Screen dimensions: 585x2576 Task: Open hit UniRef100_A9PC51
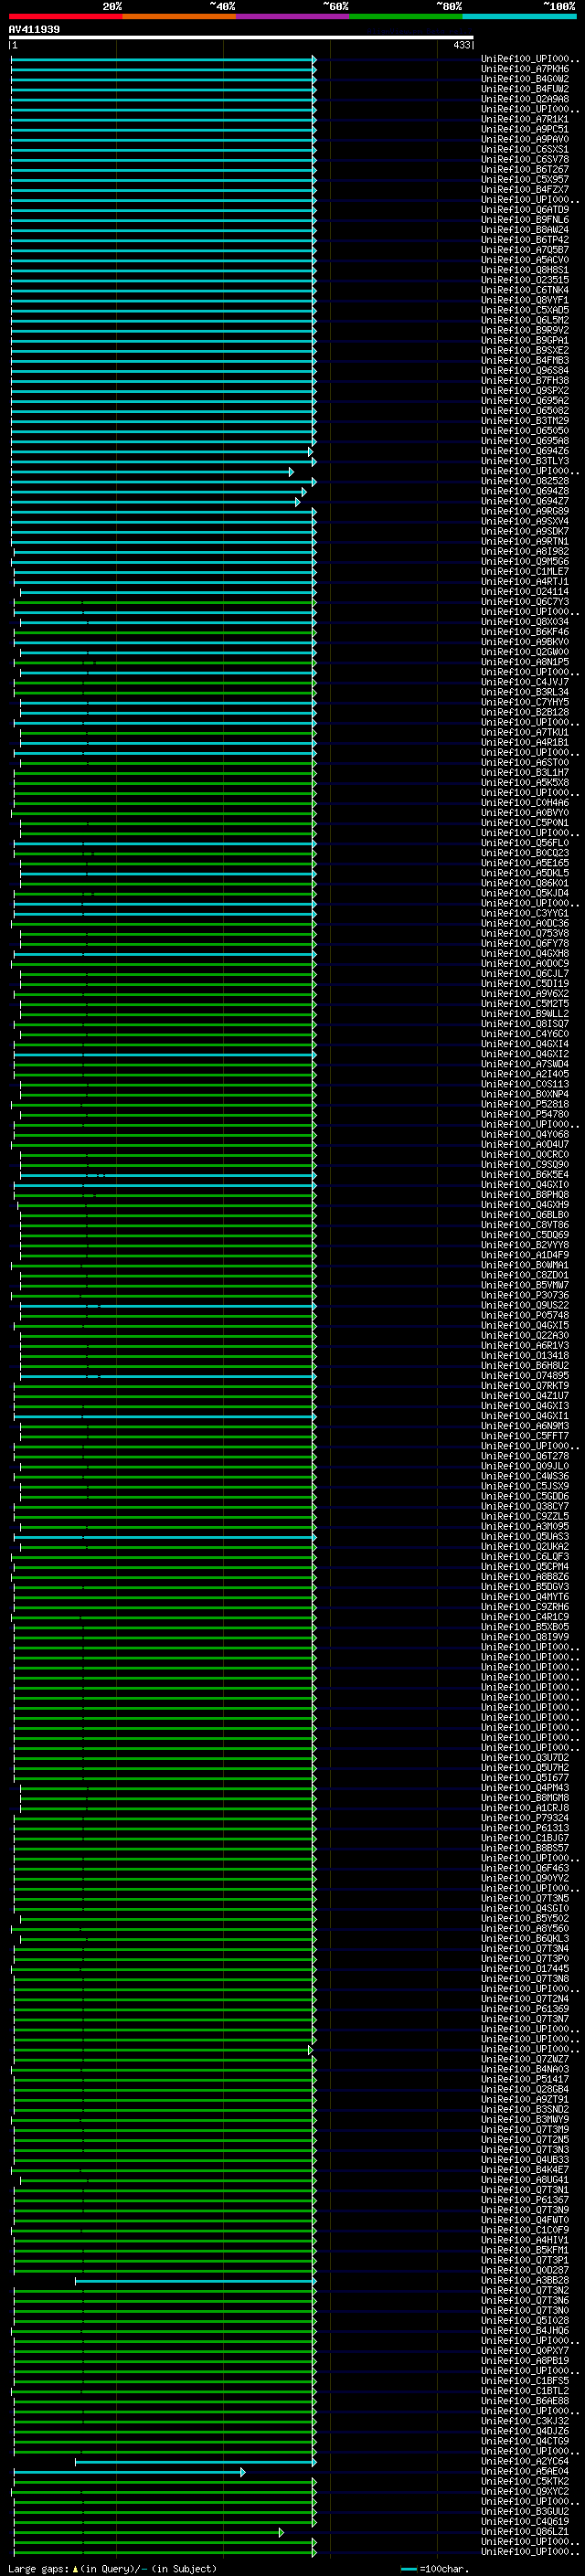pos(525,129)
